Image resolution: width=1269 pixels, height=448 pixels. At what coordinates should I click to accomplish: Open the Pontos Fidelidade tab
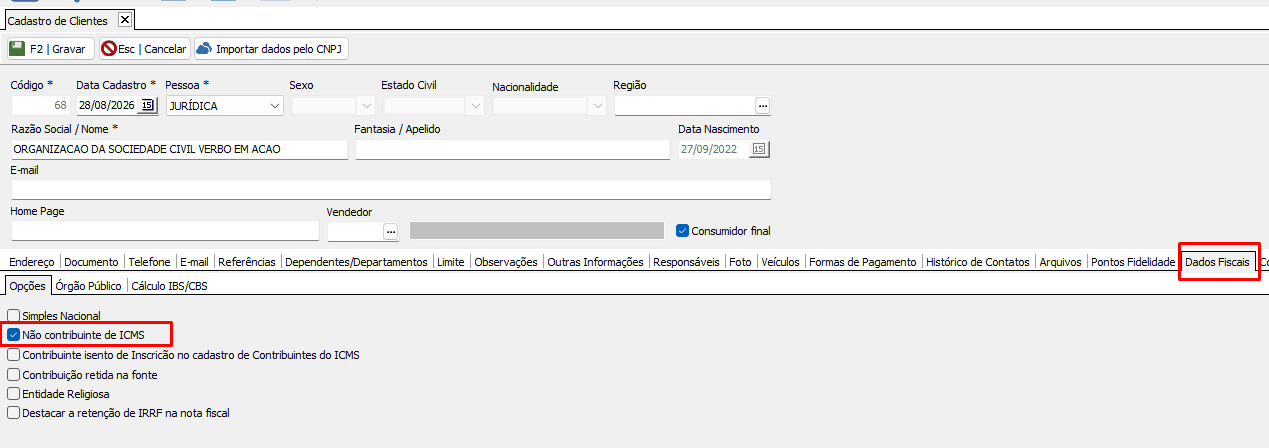(1132, 262)
